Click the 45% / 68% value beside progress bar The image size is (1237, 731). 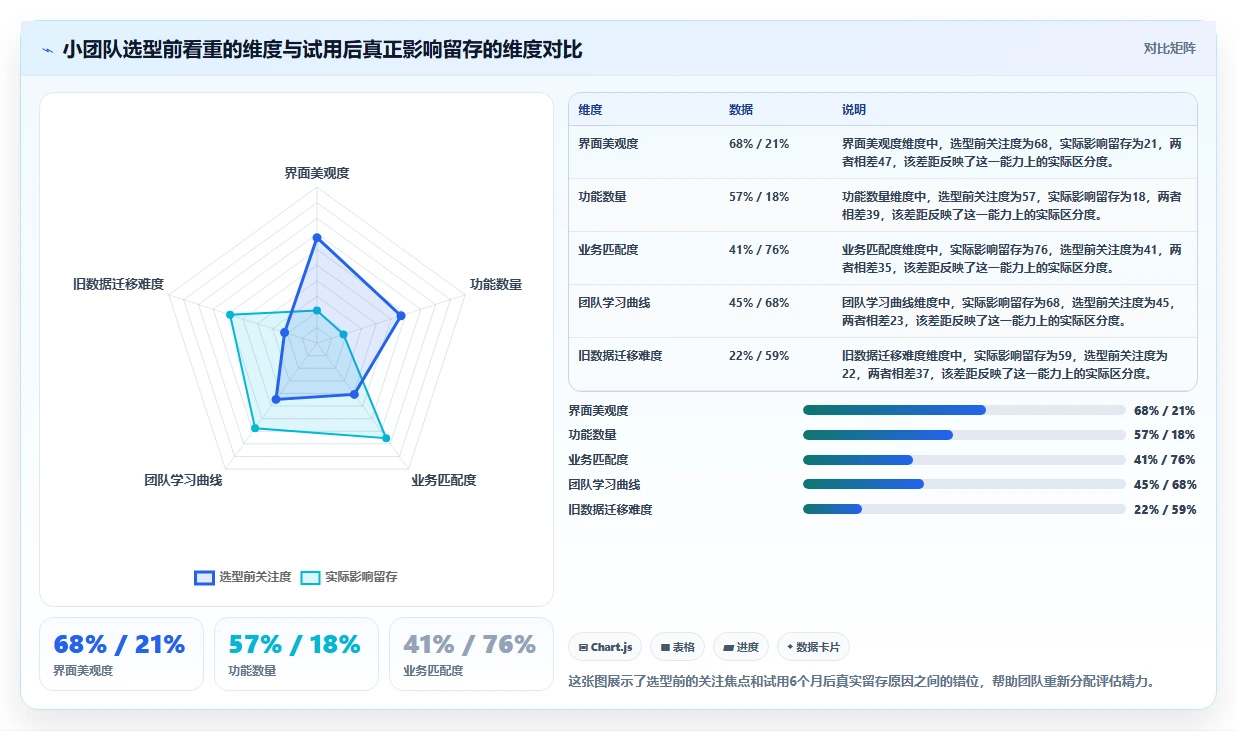[x=1165, y=484]
